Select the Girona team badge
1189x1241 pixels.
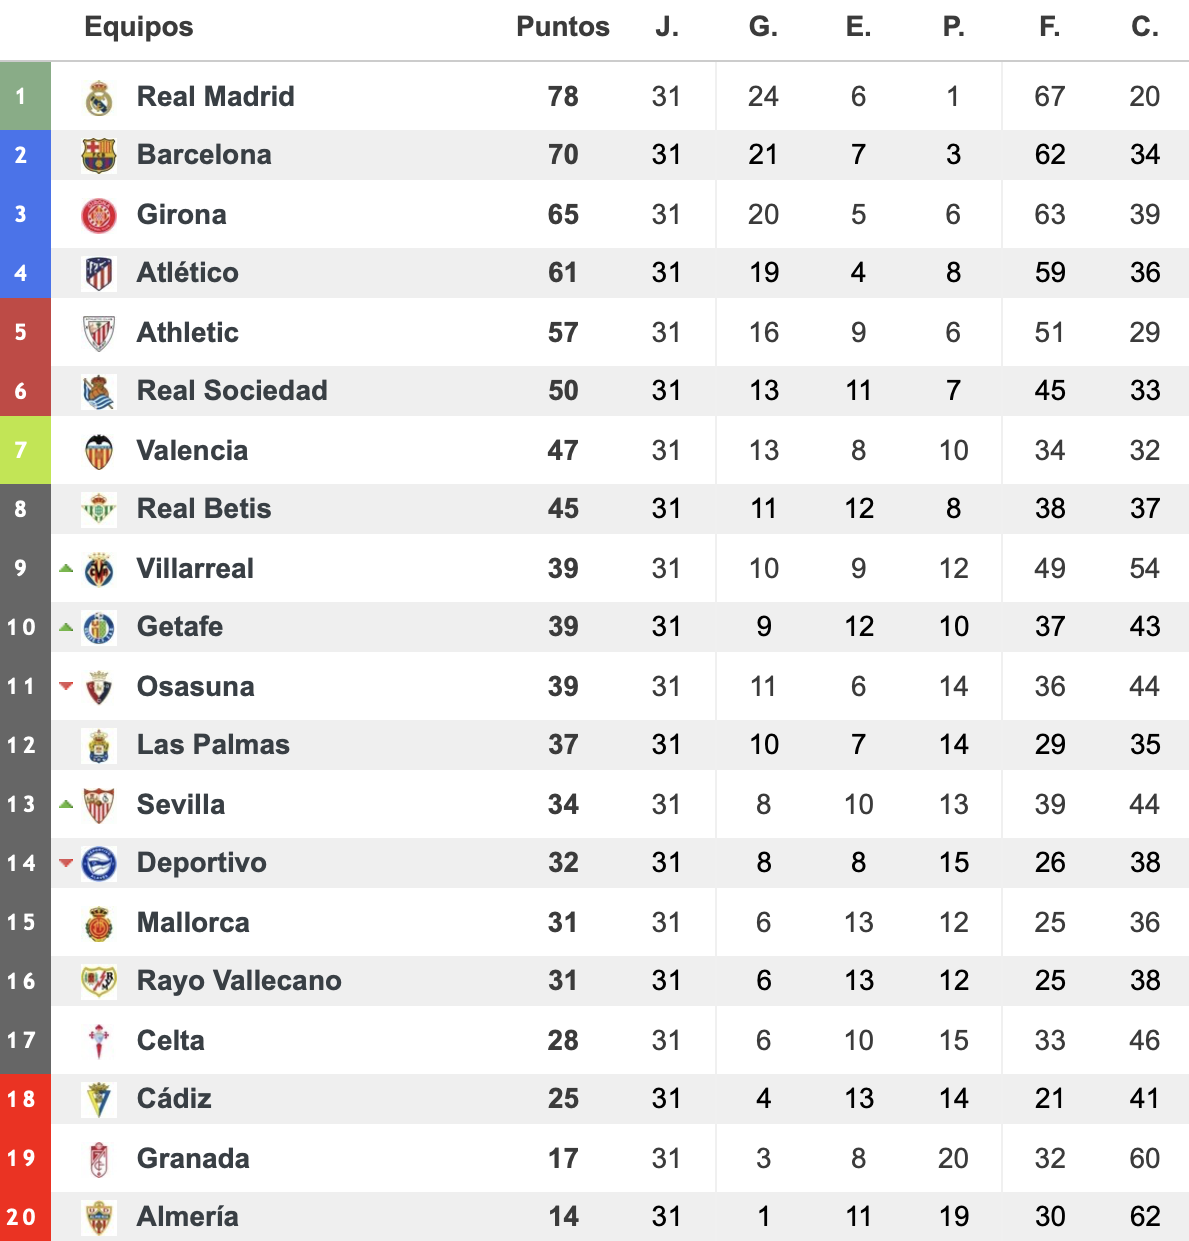tap(99, 214)
